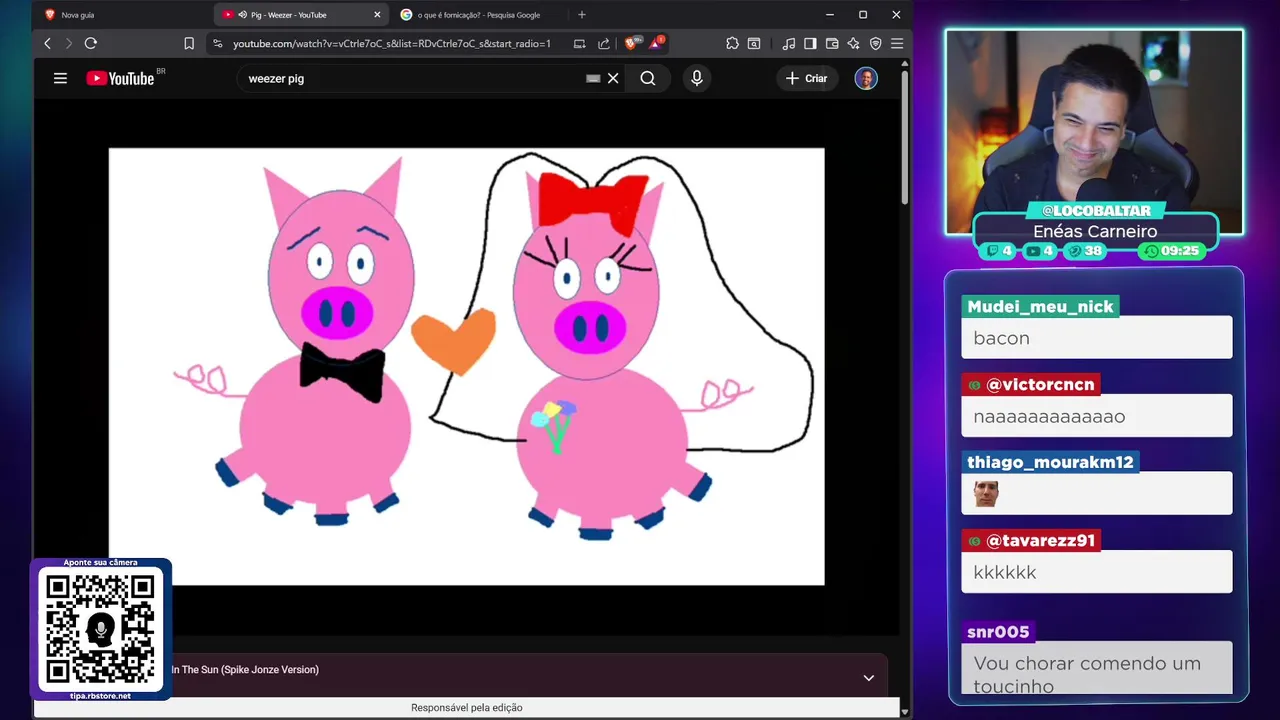
Task: Bookmark this page with the bookmark icon
Action: (x=188, y=43)
